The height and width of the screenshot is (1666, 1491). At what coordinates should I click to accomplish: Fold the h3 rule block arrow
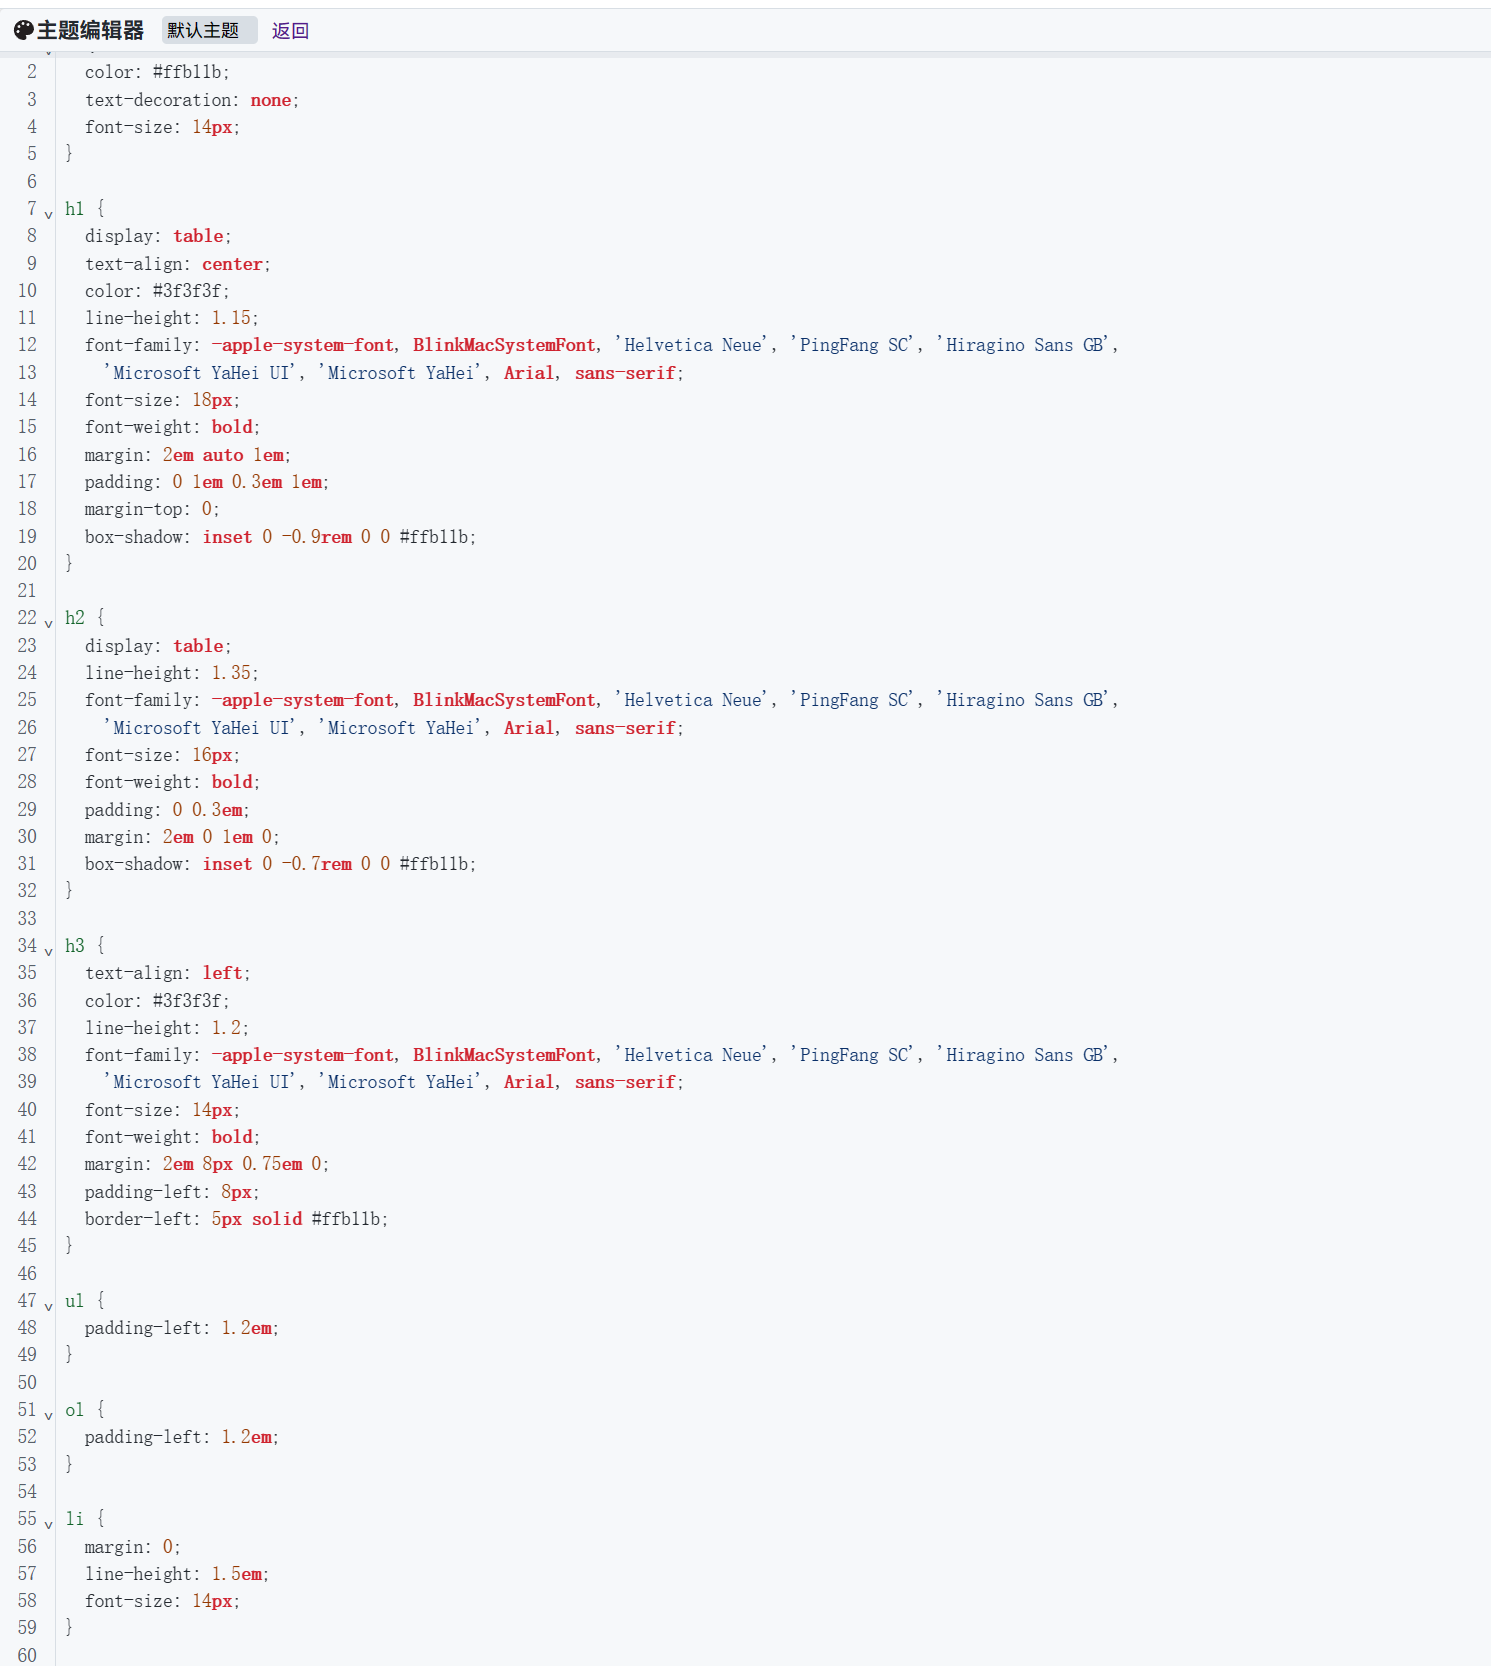(48, 951)
